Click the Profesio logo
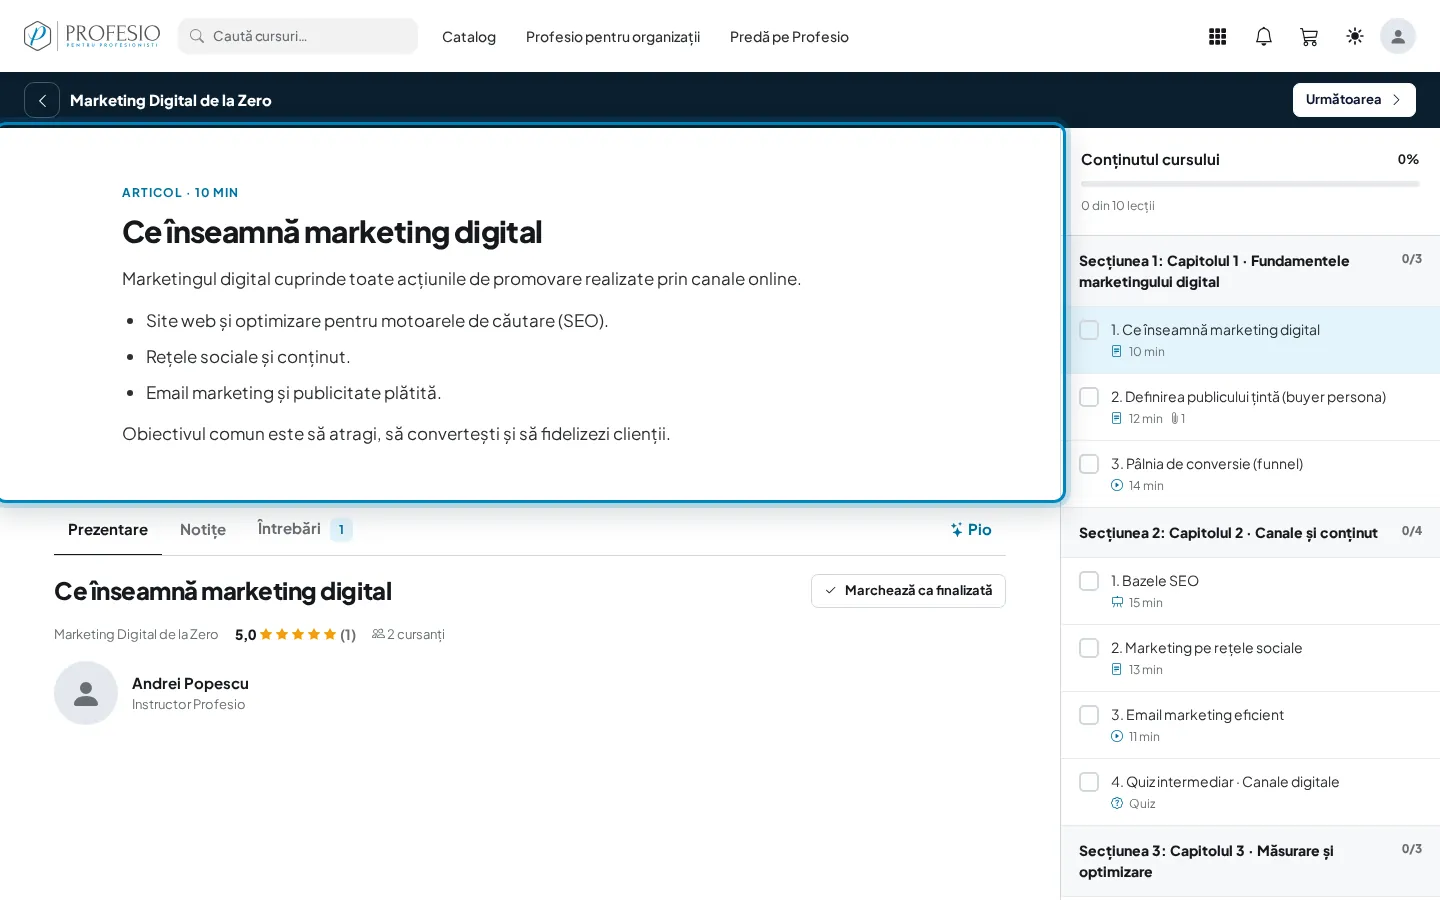 [x=92, y=36]
